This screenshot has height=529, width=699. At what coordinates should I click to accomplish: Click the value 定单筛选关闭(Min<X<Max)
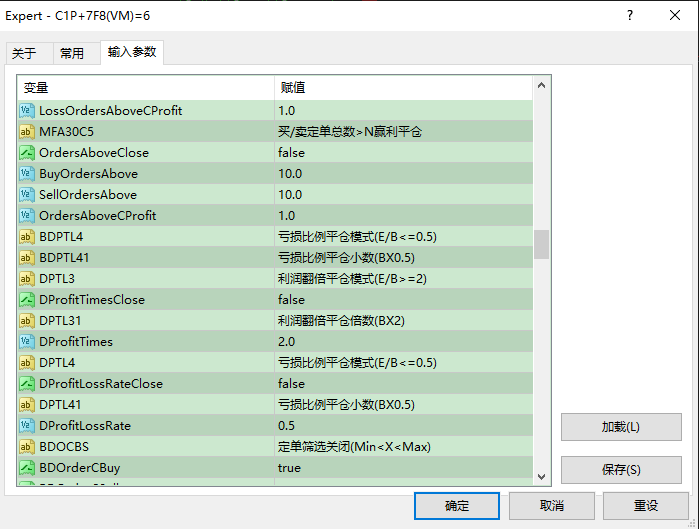pos(354,447)
